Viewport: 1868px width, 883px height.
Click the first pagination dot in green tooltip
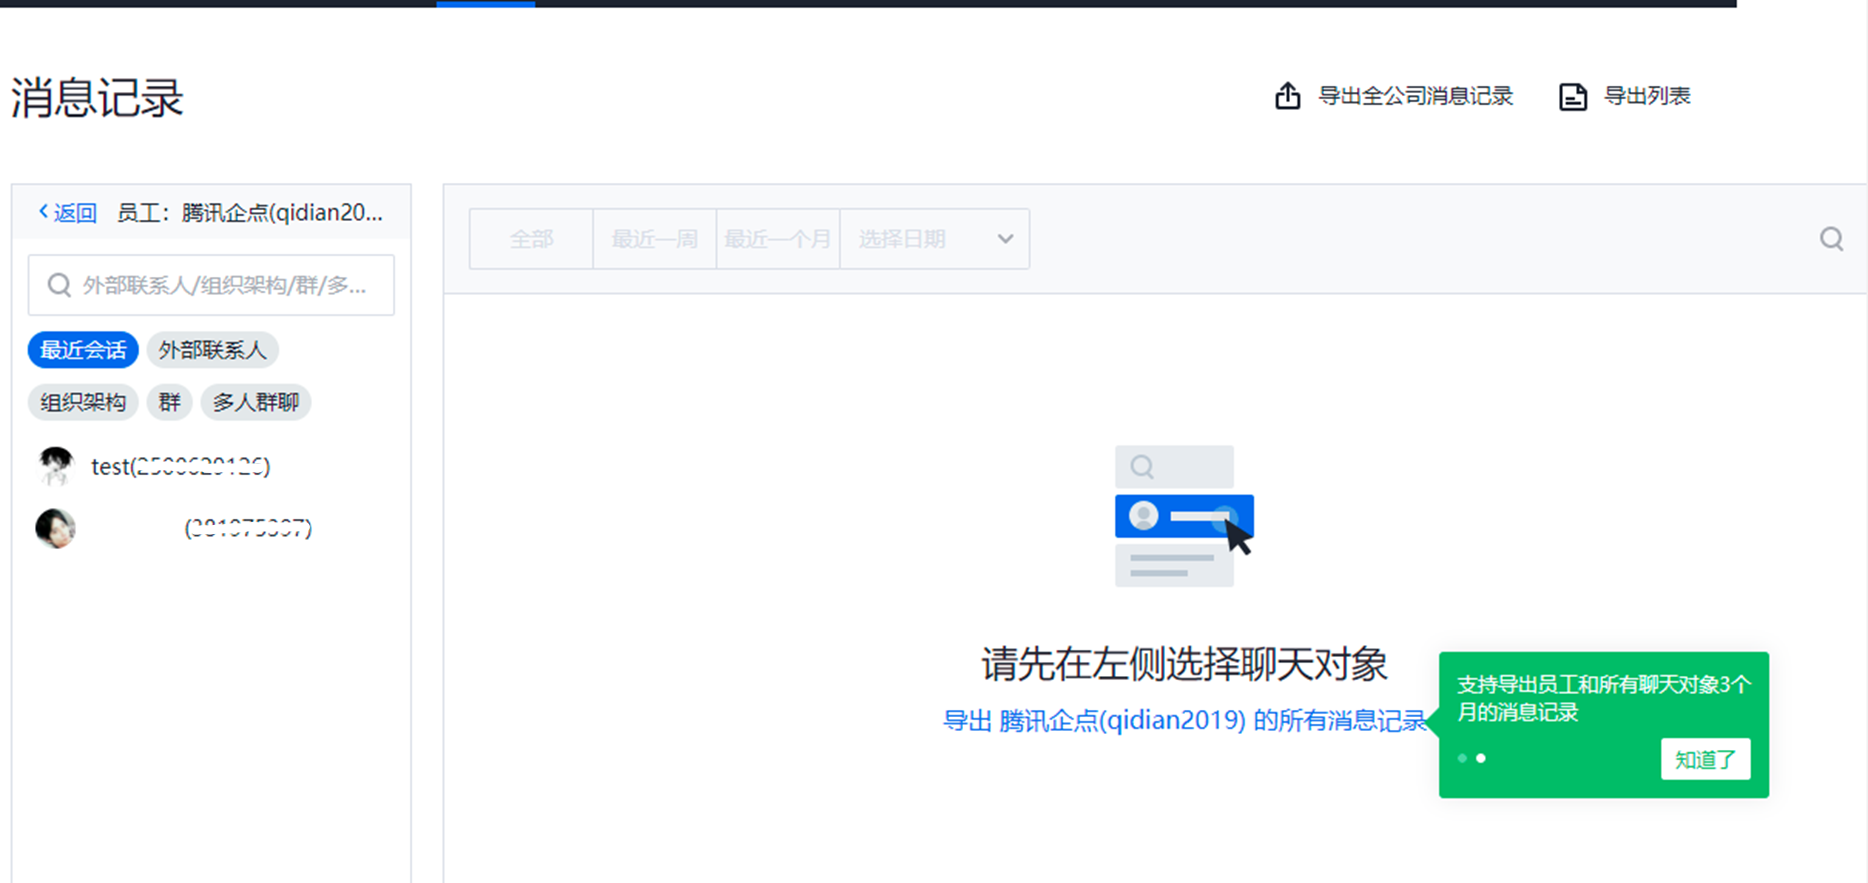pyautogui.click(x=1463, y=759)
